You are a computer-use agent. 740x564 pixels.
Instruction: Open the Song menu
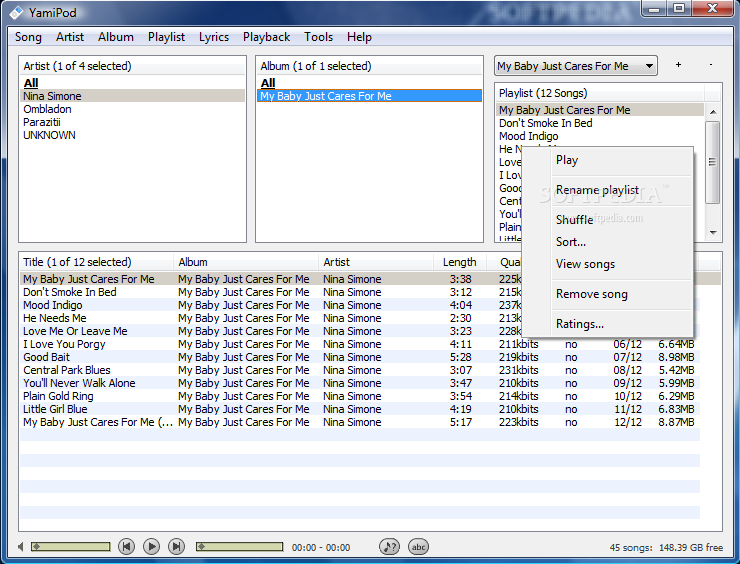point(28,37)
